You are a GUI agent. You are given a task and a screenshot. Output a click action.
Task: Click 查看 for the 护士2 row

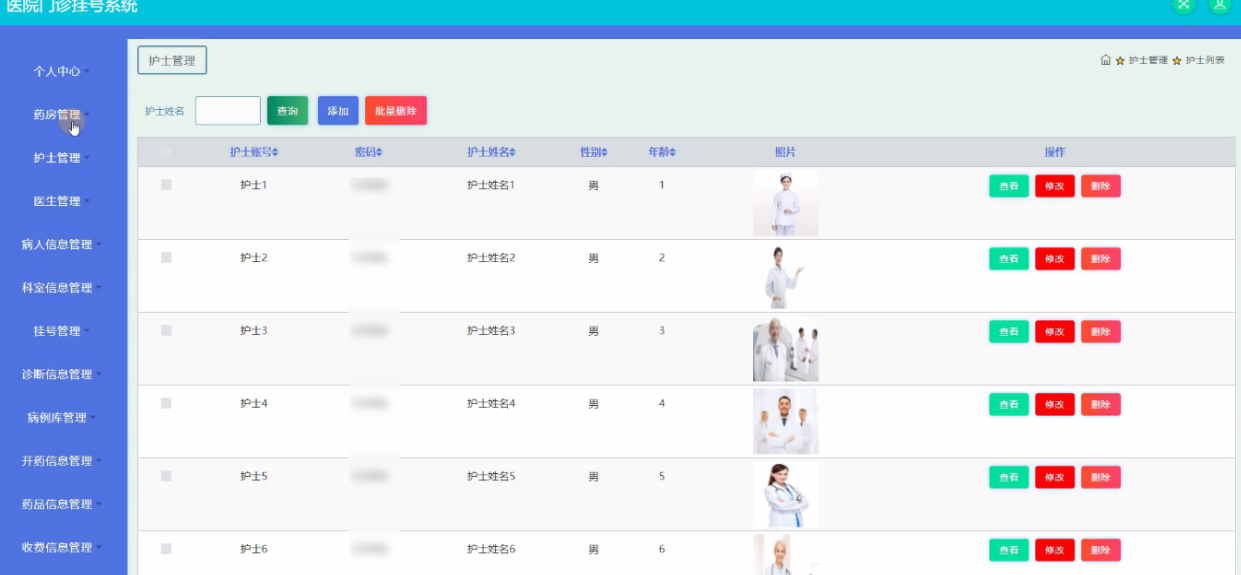1009,259
